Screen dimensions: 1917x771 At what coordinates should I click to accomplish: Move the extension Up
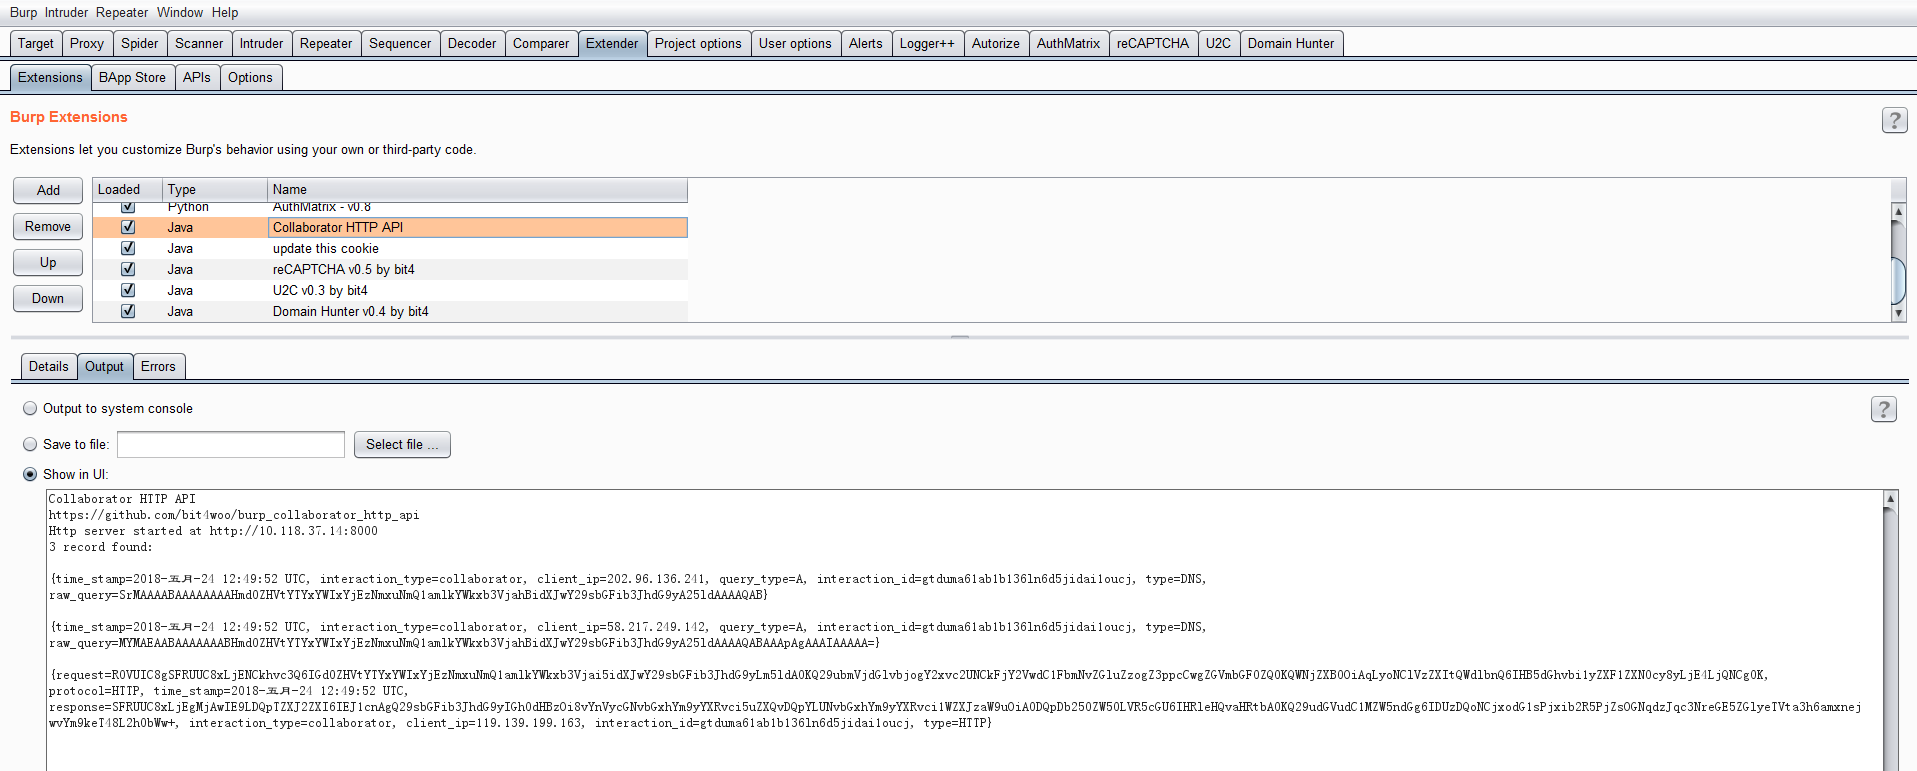pos(48,262)
